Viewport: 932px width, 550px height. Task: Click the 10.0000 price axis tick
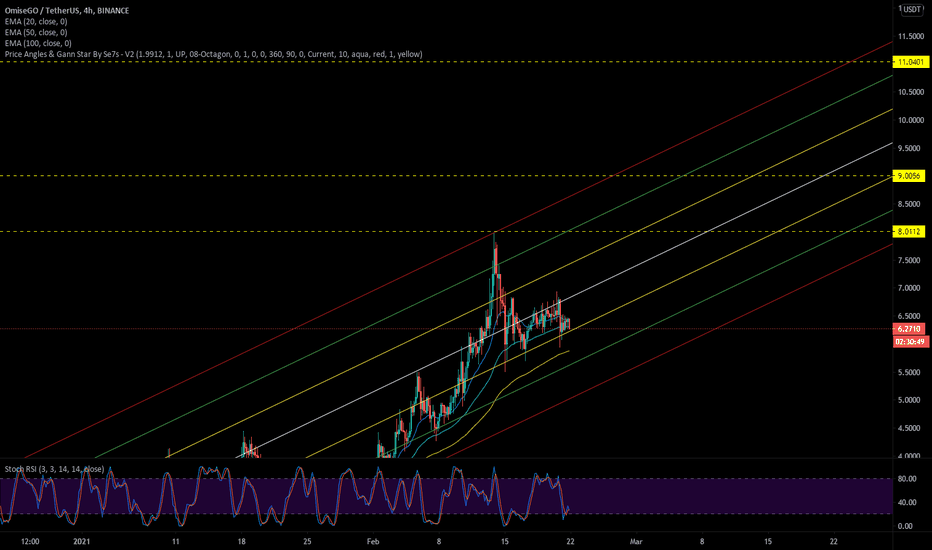coord(911,120)
